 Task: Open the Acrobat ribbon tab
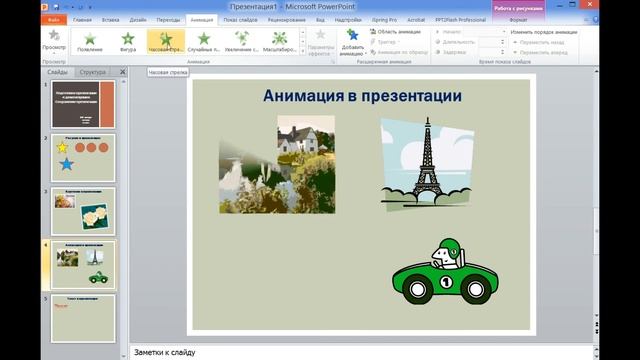click(x=416, y=20)
